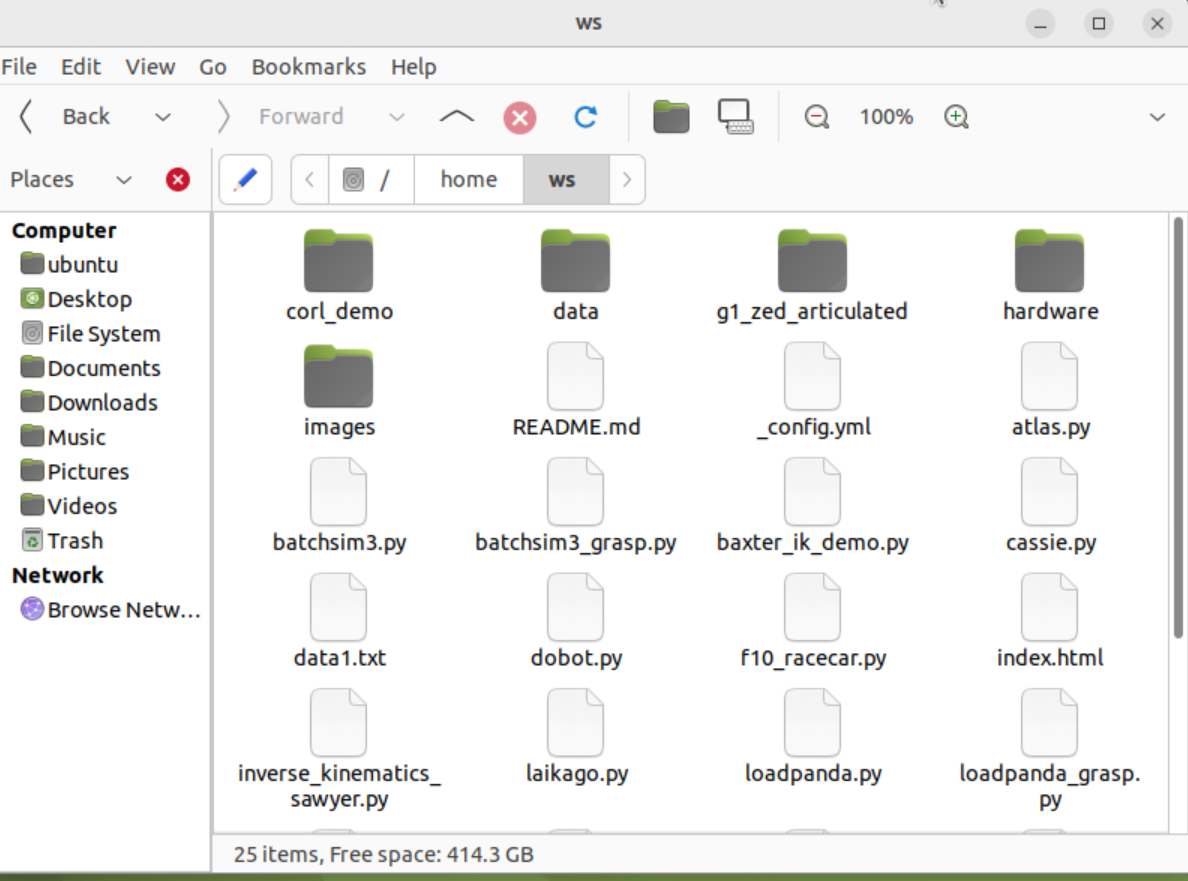This screenshot has height=881, width=1188.
Task: Open the File menu
Action: (x=19, y=67)
